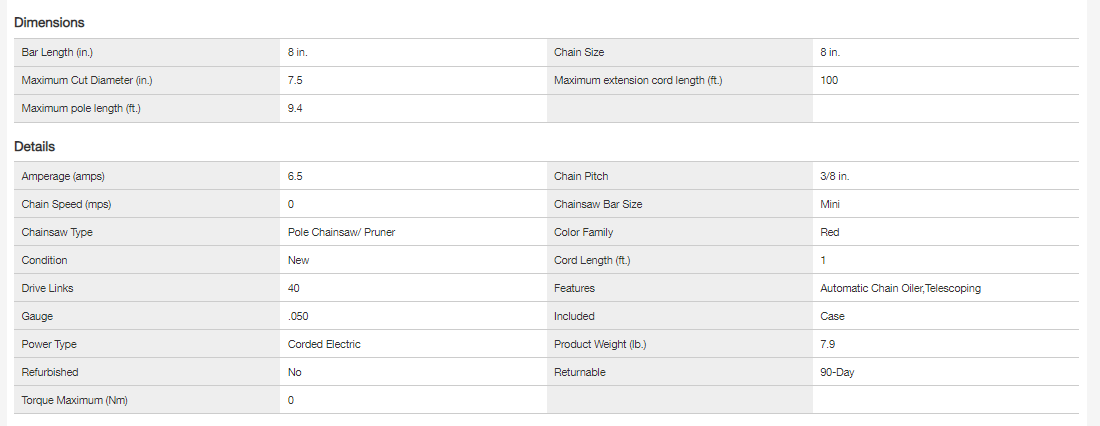Click the Dimensions section heading
This screenshot has height=426, width=1100.
point(49,22)
